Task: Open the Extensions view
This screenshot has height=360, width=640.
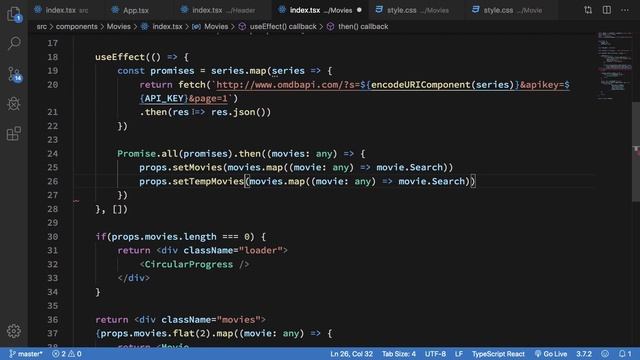Action: [14, 133]
